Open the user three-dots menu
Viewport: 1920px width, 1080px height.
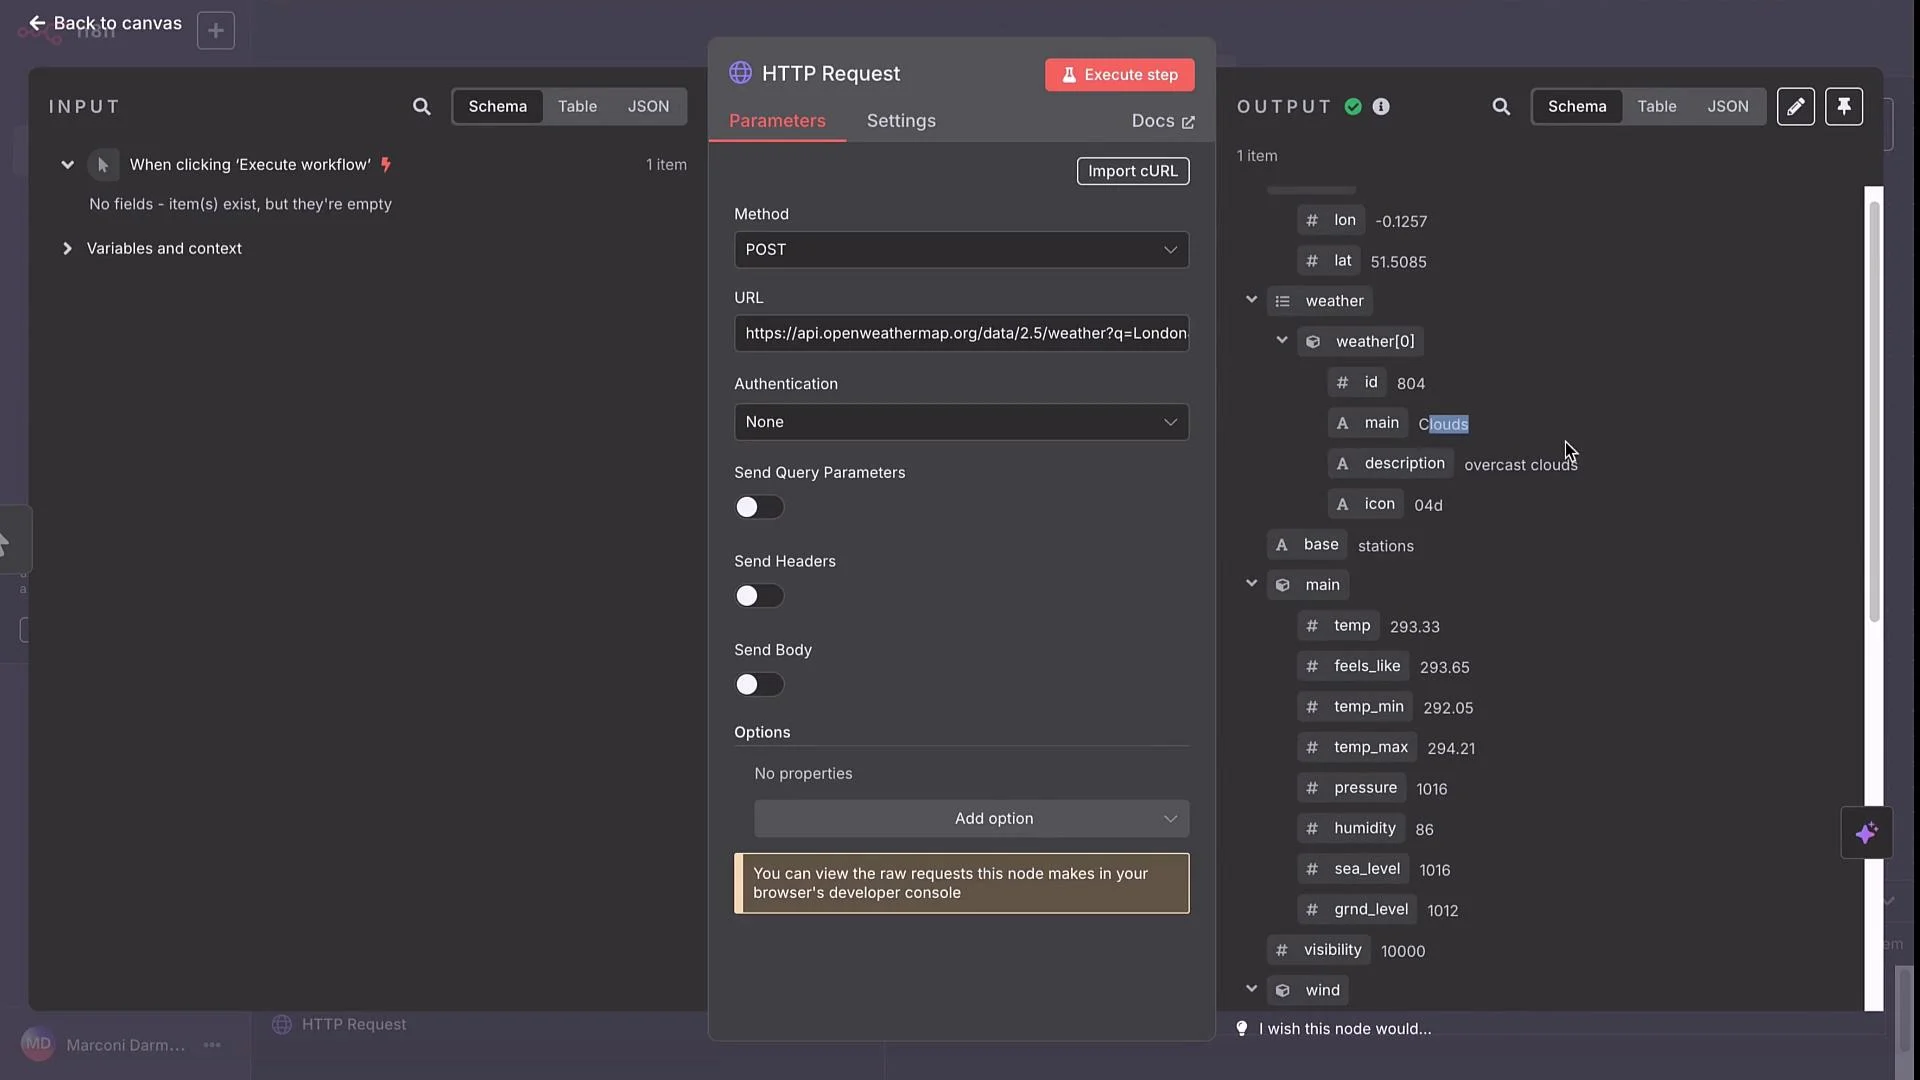point(212,1044)
